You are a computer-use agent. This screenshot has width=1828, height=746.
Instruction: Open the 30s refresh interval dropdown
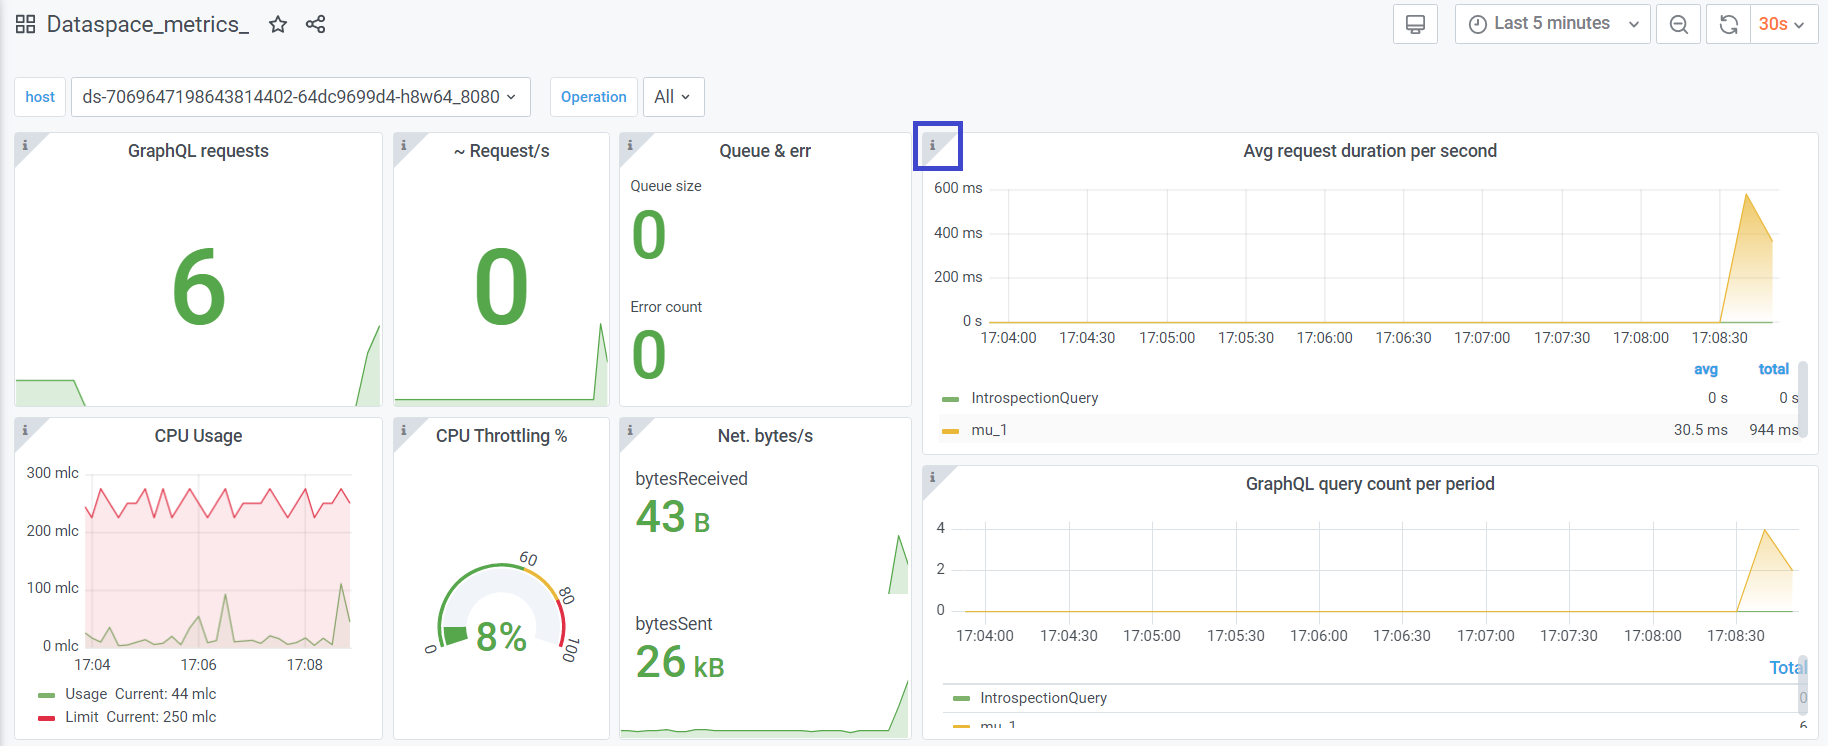[1782, 24]
